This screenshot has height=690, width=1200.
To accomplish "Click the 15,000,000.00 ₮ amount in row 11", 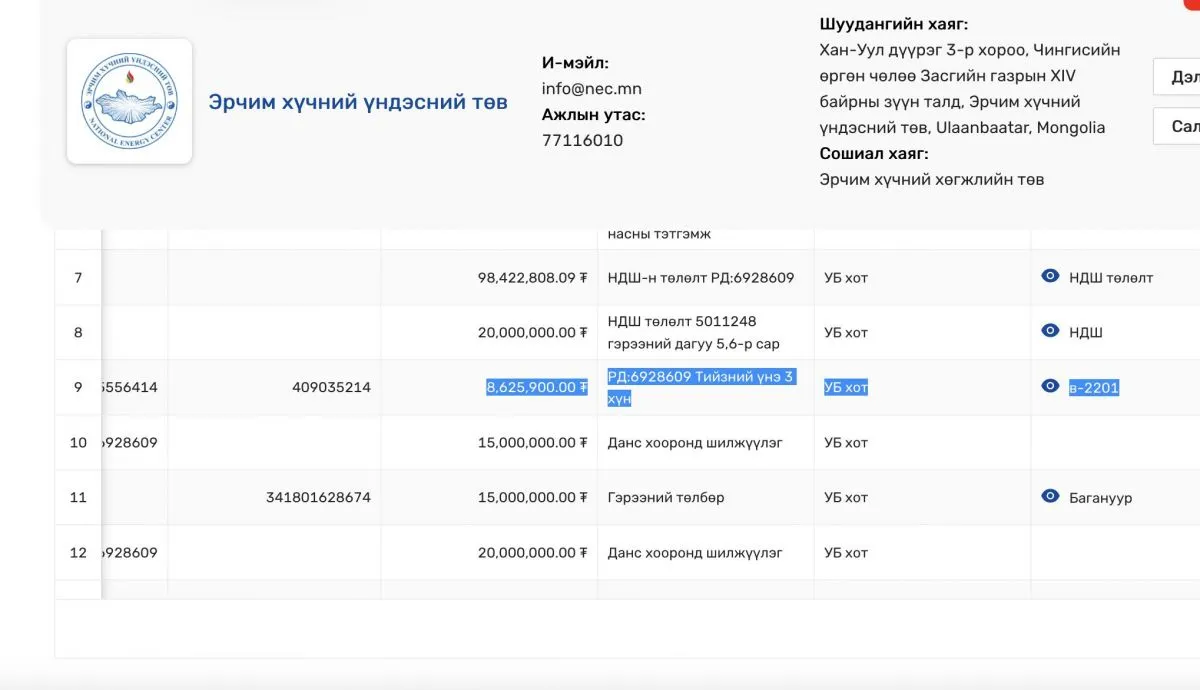I will pyautogui.click(x=532, y=498).
